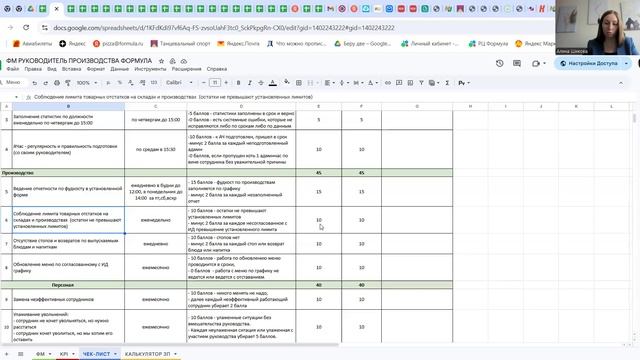Add a new sheet with plus
This screenshot has height=360, width=640.
pos(6,354)
